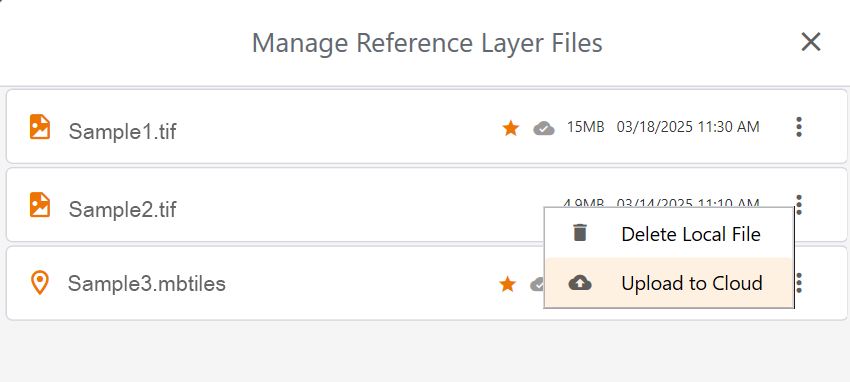Click the trash can icon in menu

[580, 233]
